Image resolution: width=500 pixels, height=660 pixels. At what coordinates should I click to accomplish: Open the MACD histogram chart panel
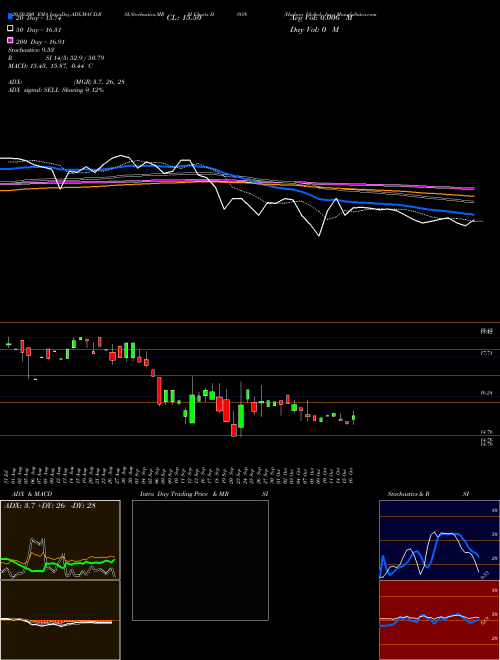click(60, 620)
